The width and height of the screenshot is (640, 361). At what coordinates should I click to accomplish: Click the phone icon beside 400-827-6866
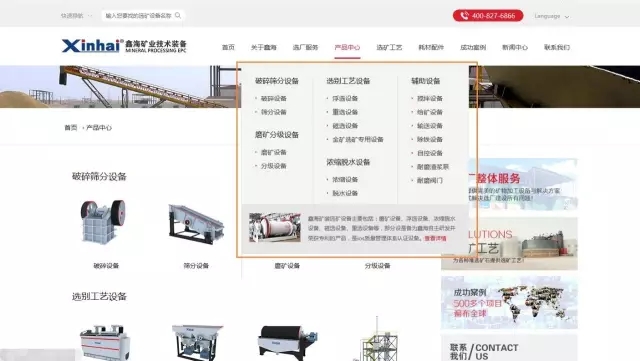tap(464, 16)
